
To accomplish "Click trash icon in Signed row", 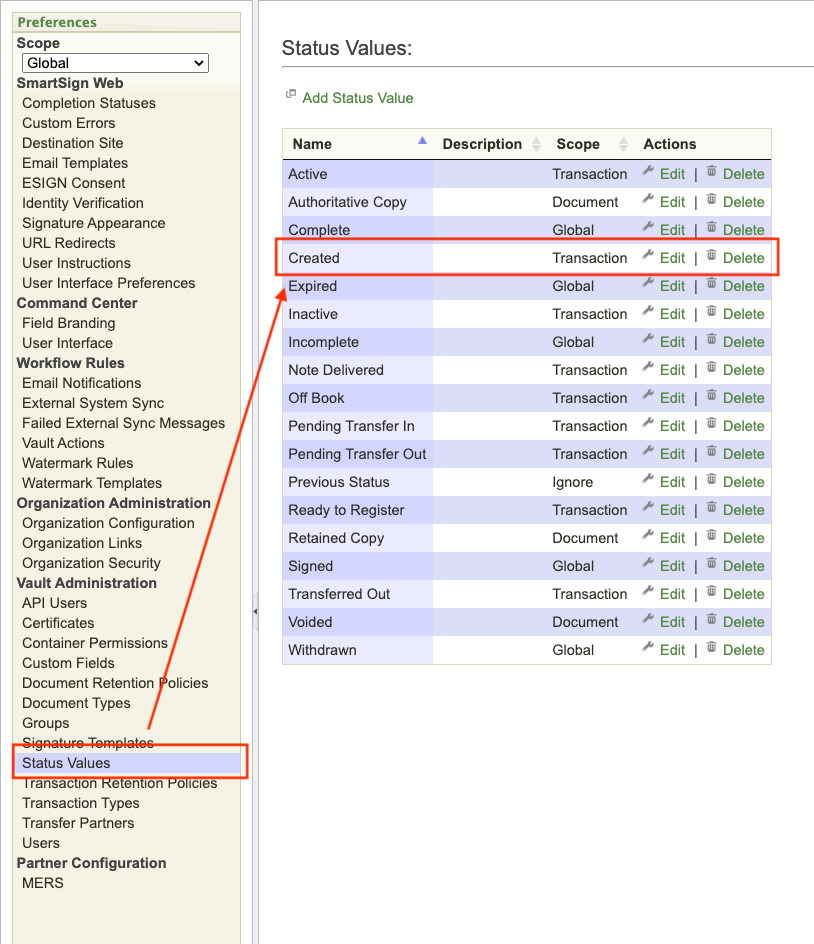I will point(711,562).
